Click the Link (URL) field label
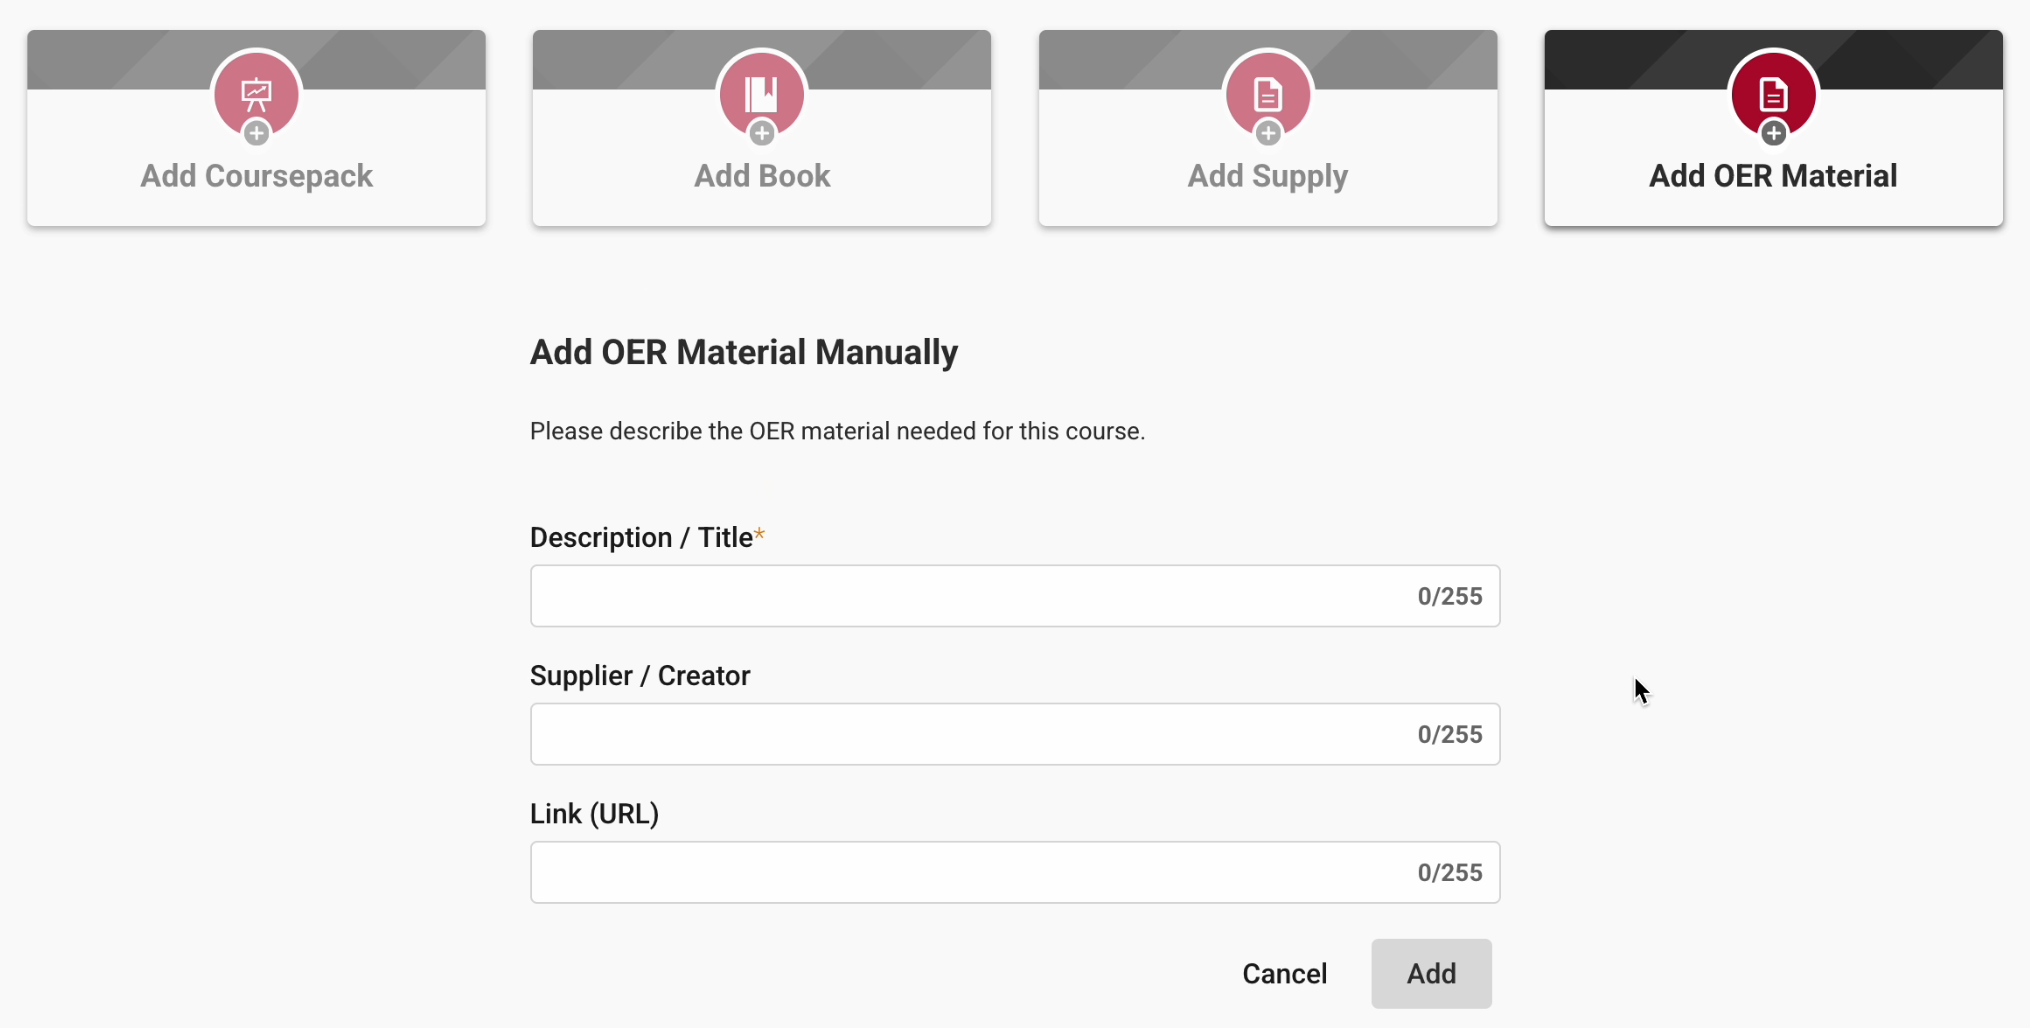The image size is (2030, 1028). pos(594,814)
